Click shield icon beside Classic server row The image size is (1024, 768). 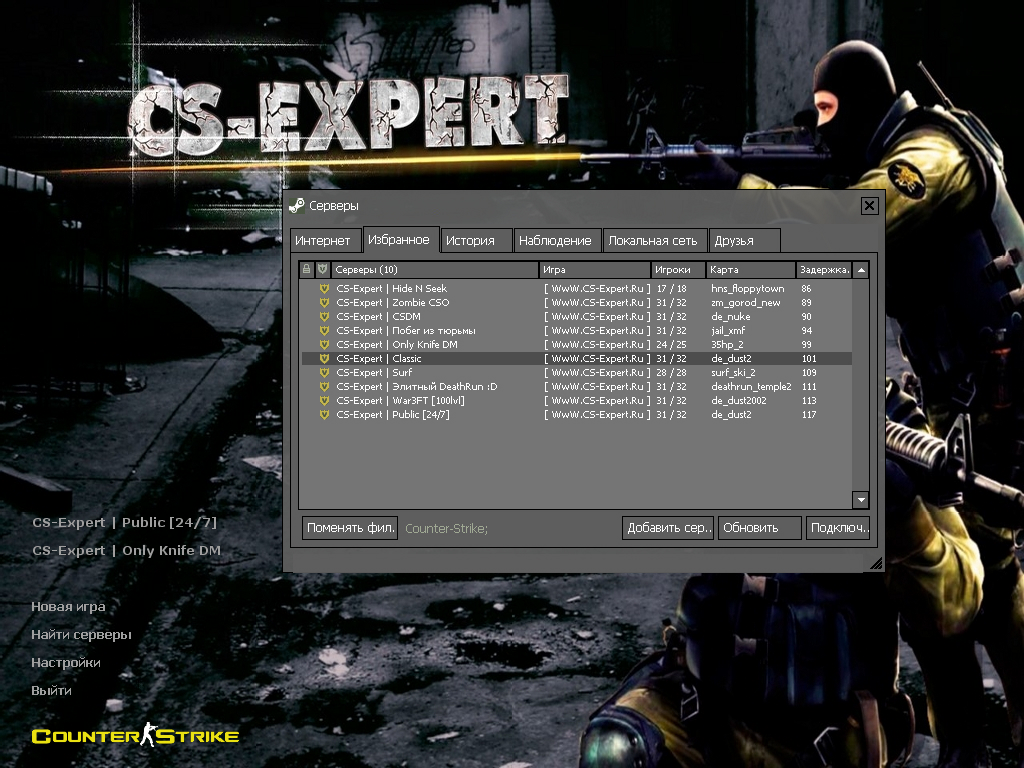(324, 359)
